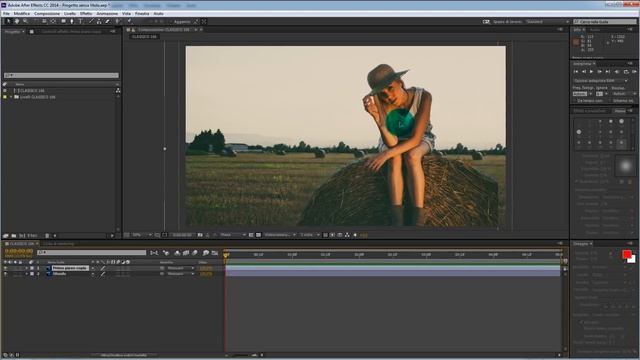Open workspace dropdown showing 'Standard'

547,22
